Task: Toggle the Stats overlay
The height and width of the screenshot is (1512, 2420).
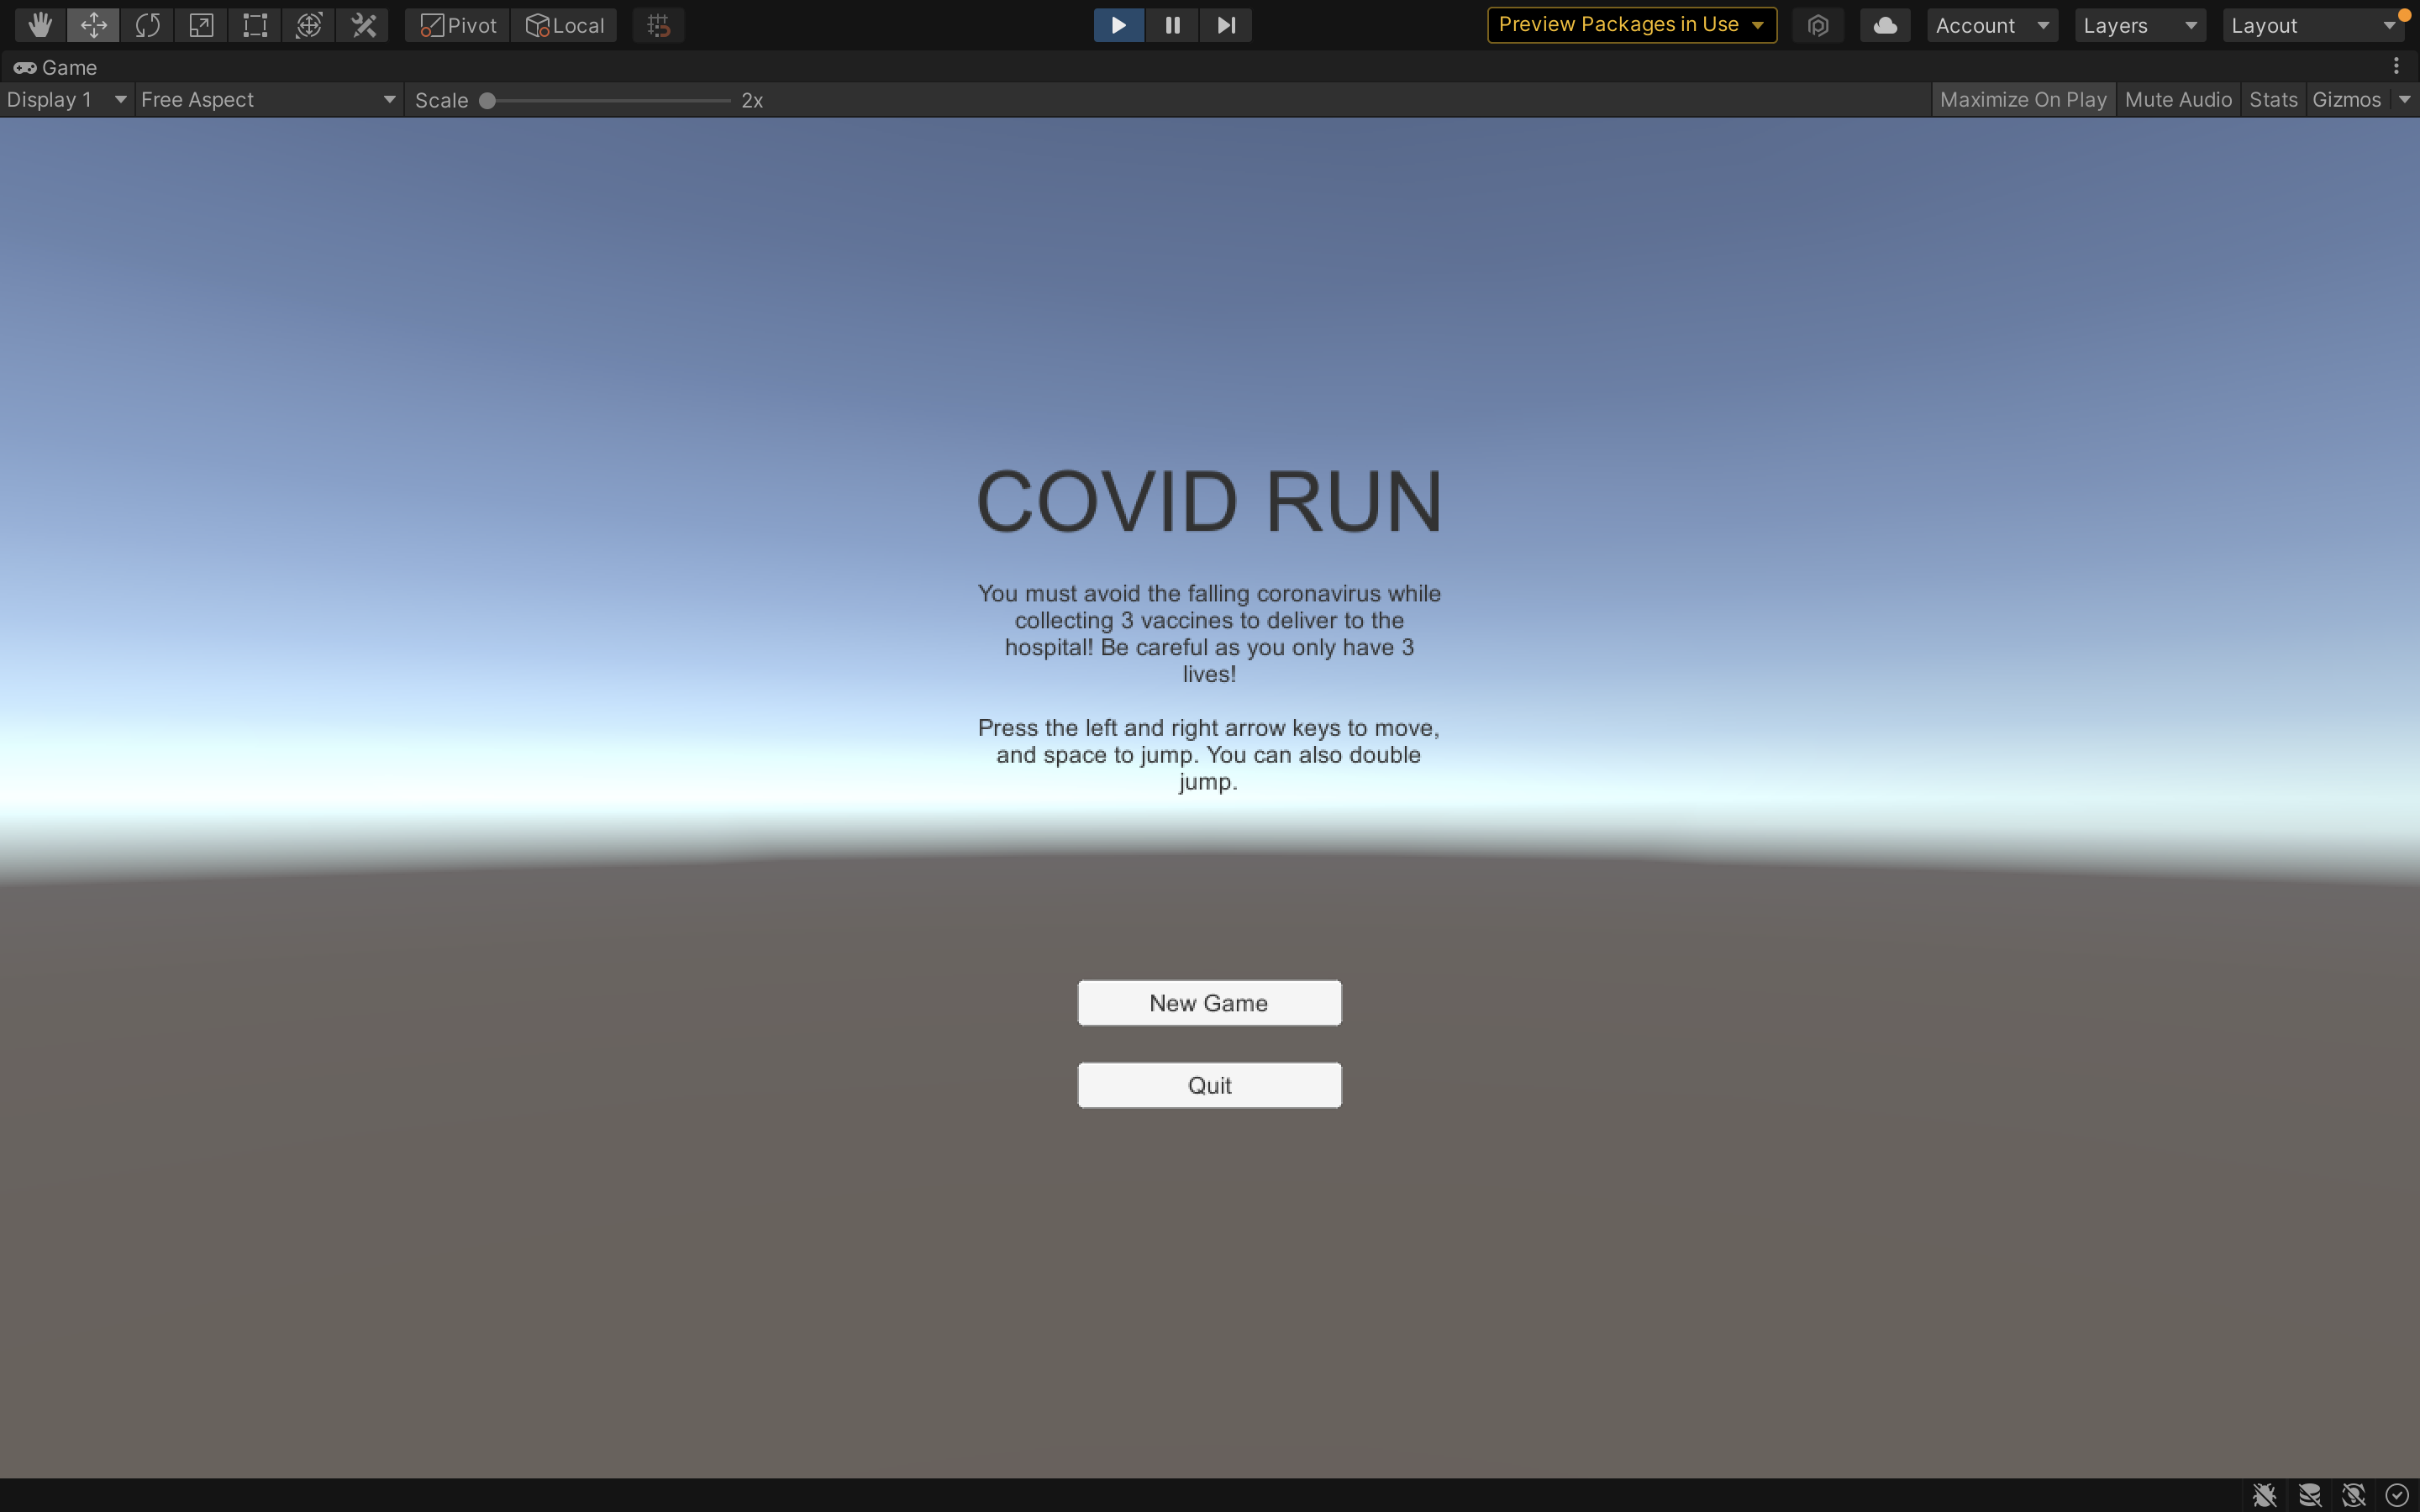Action: click(2272, 100)
